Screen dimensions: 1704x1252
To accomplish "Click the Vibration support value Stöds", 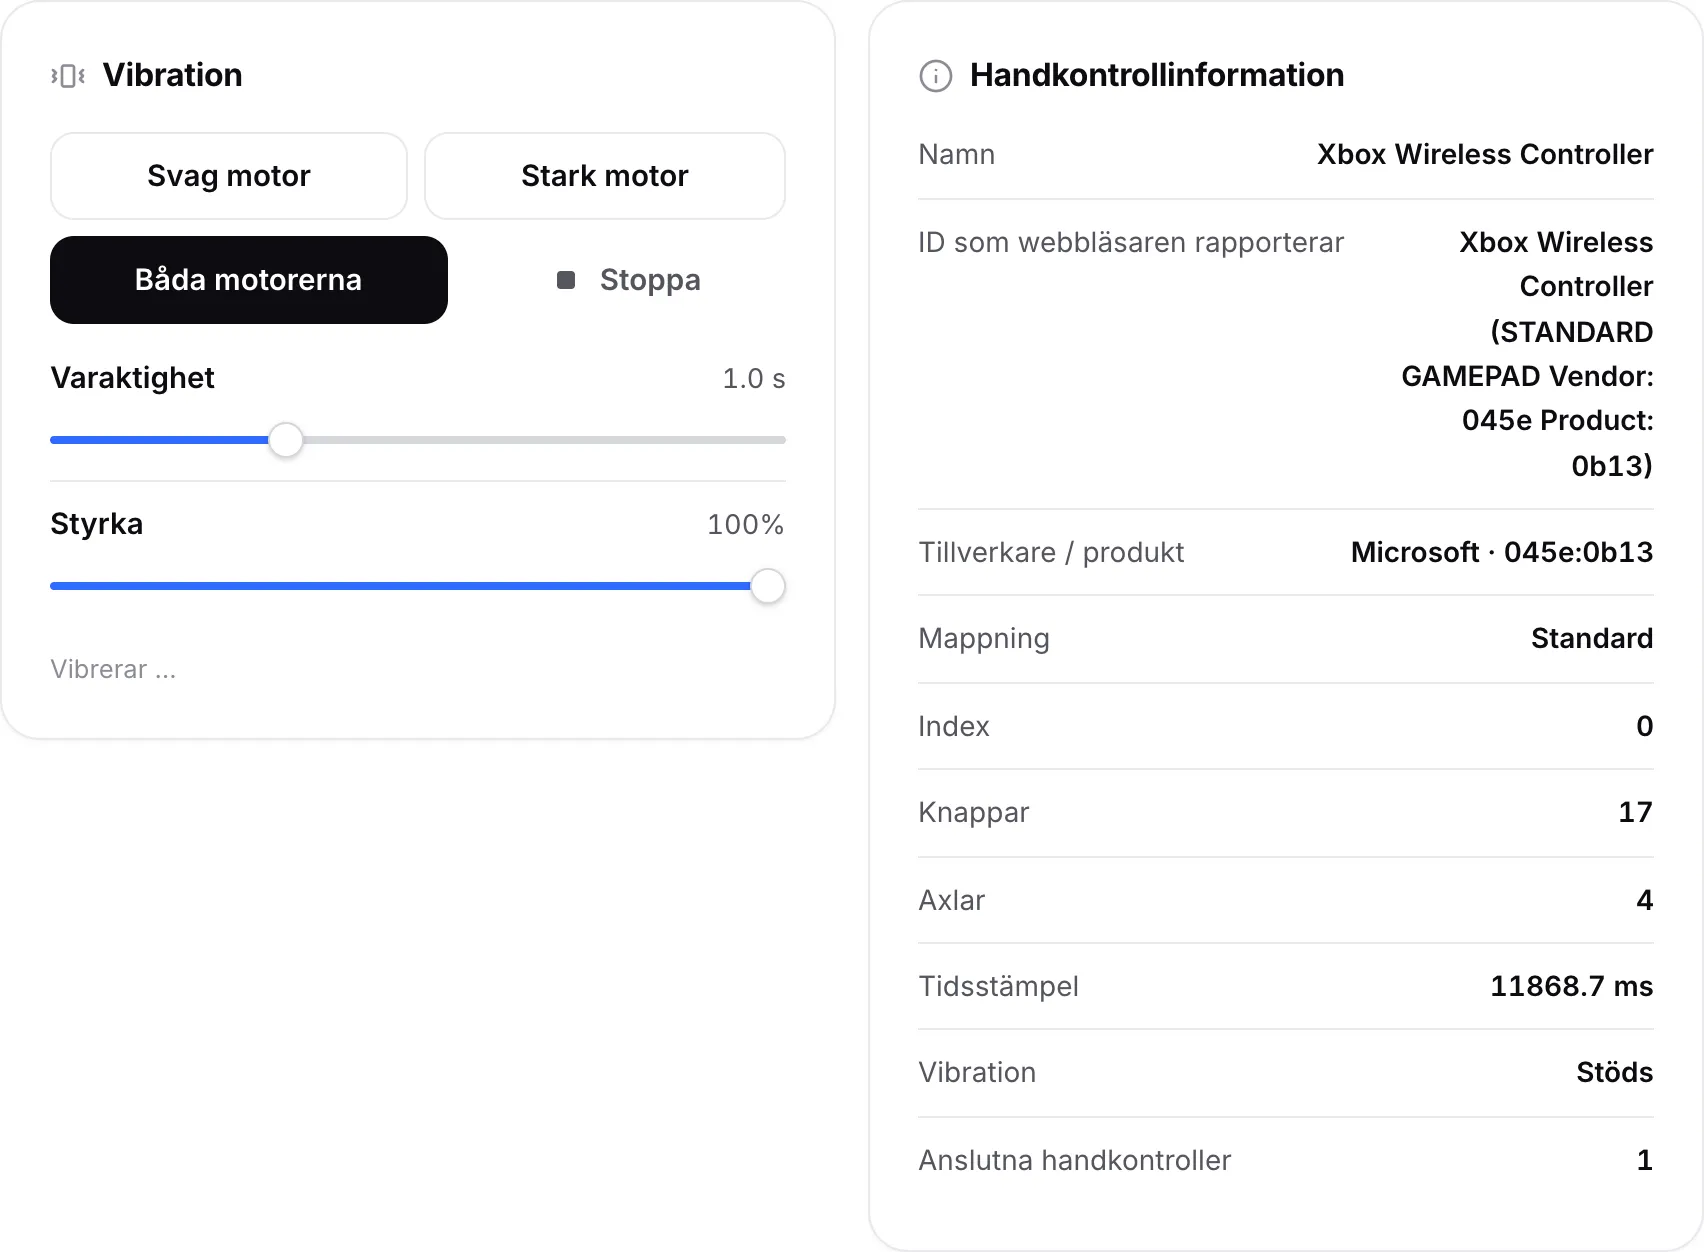I will point(1615,1073).
